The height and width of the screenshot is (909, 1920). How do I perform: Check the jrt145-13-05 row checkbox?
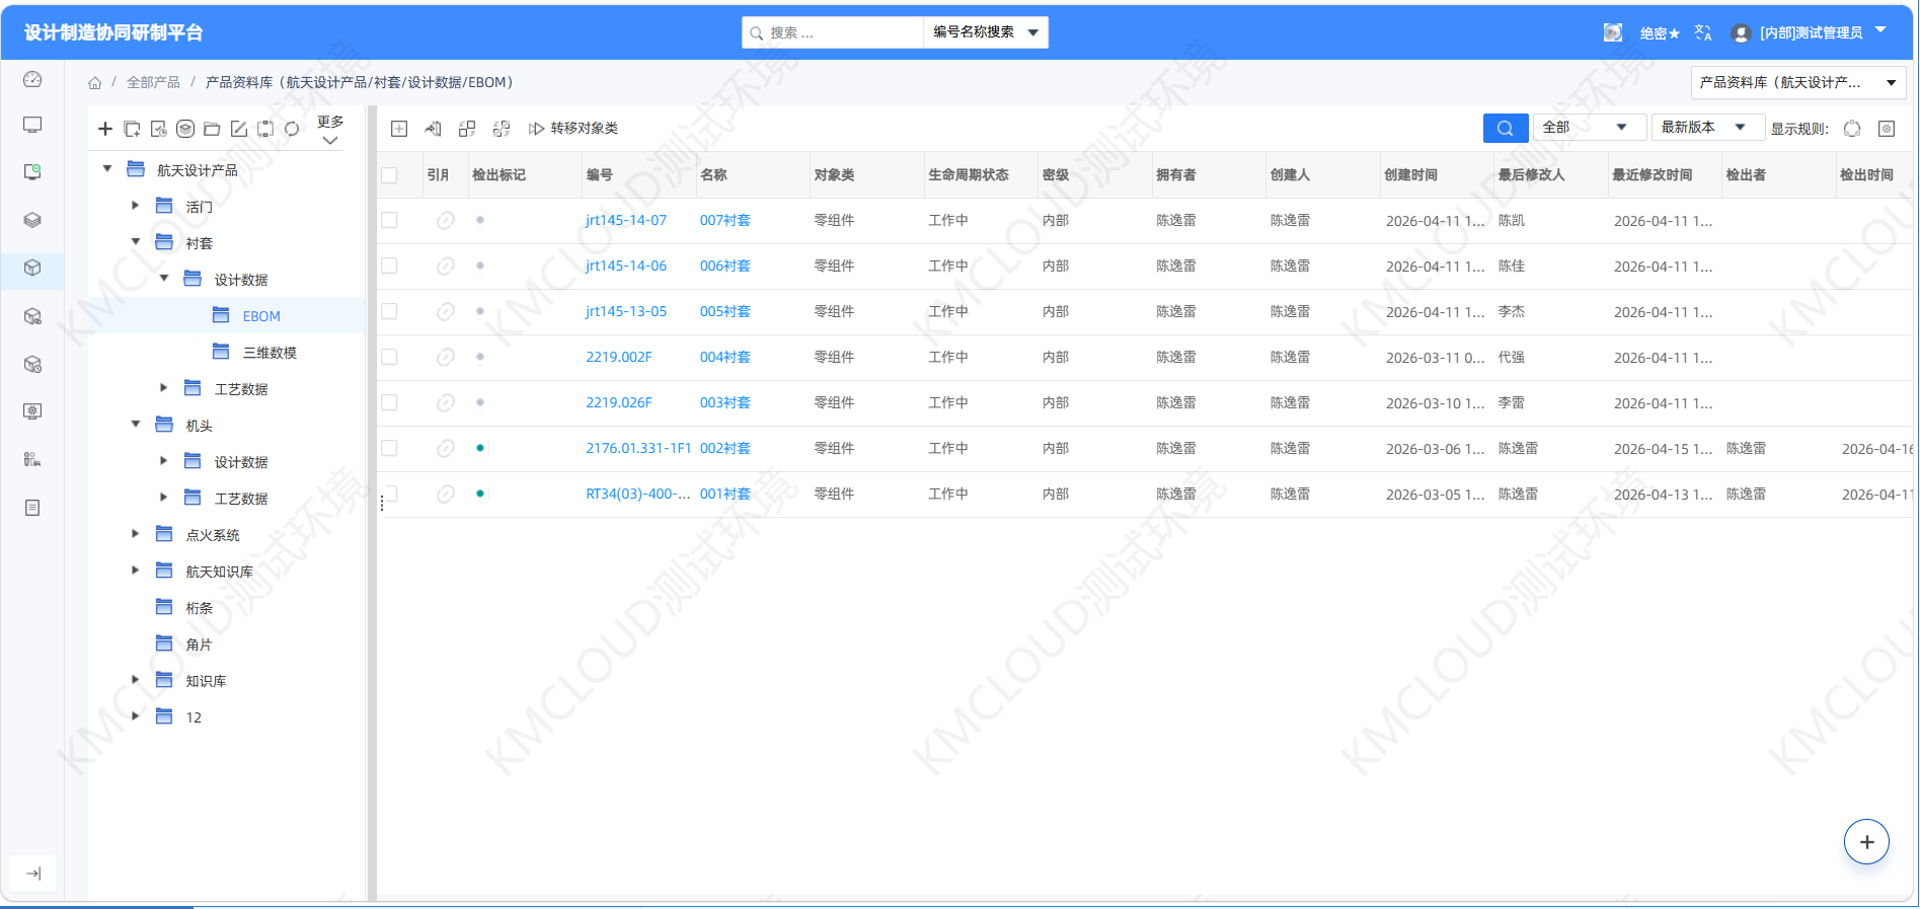pyautogui.click(x=390, y=311)
